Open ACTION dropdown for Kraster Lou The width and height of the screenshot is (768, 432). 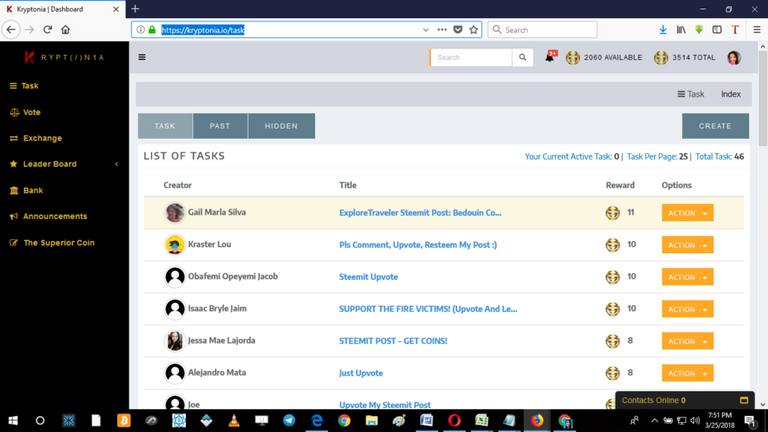point(687,245)
